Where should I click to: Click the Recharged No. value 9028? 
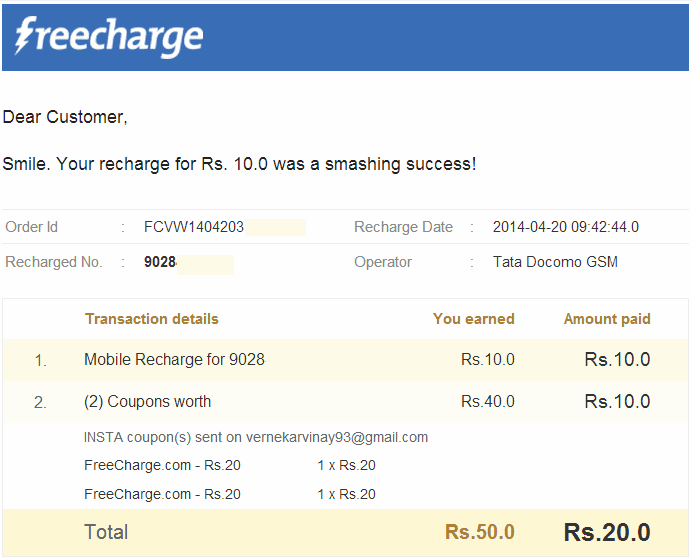point(160,262)
